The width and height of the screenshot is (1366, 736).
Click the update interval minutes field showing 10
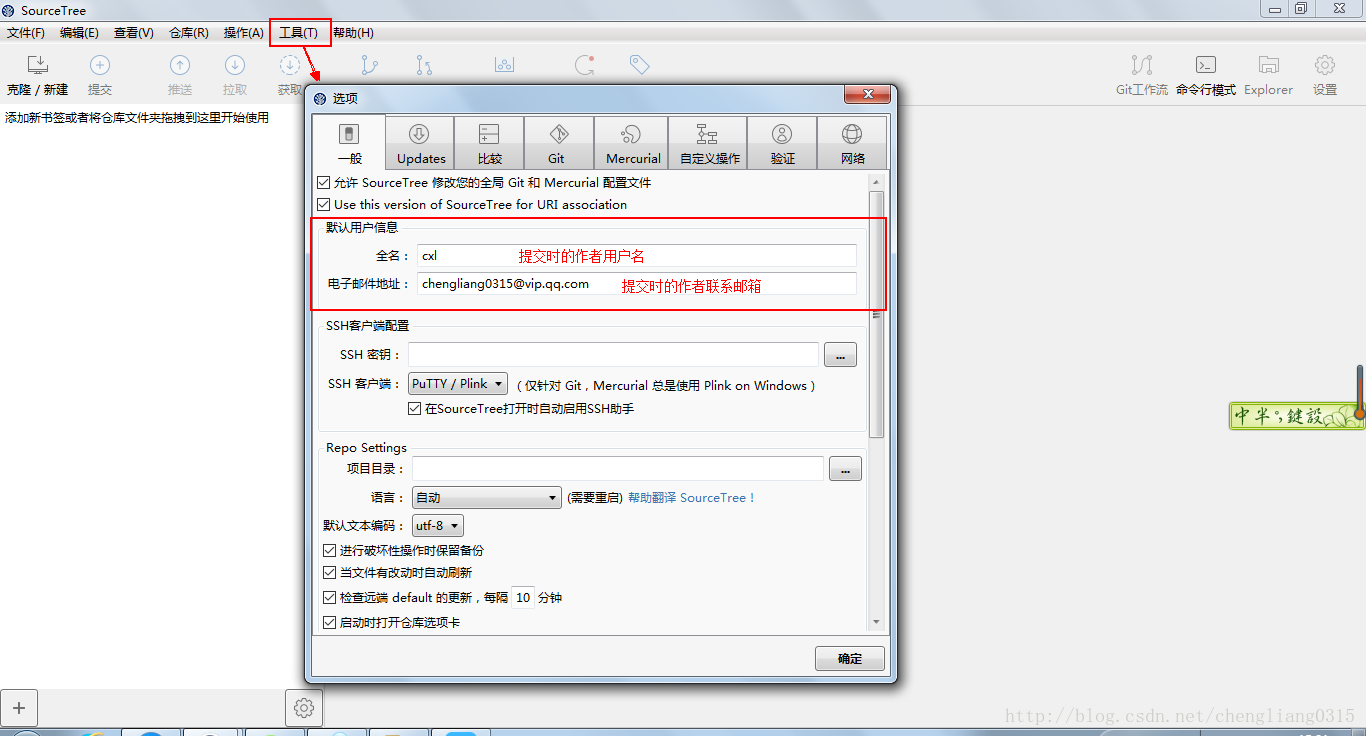click(x=523, y=598)
